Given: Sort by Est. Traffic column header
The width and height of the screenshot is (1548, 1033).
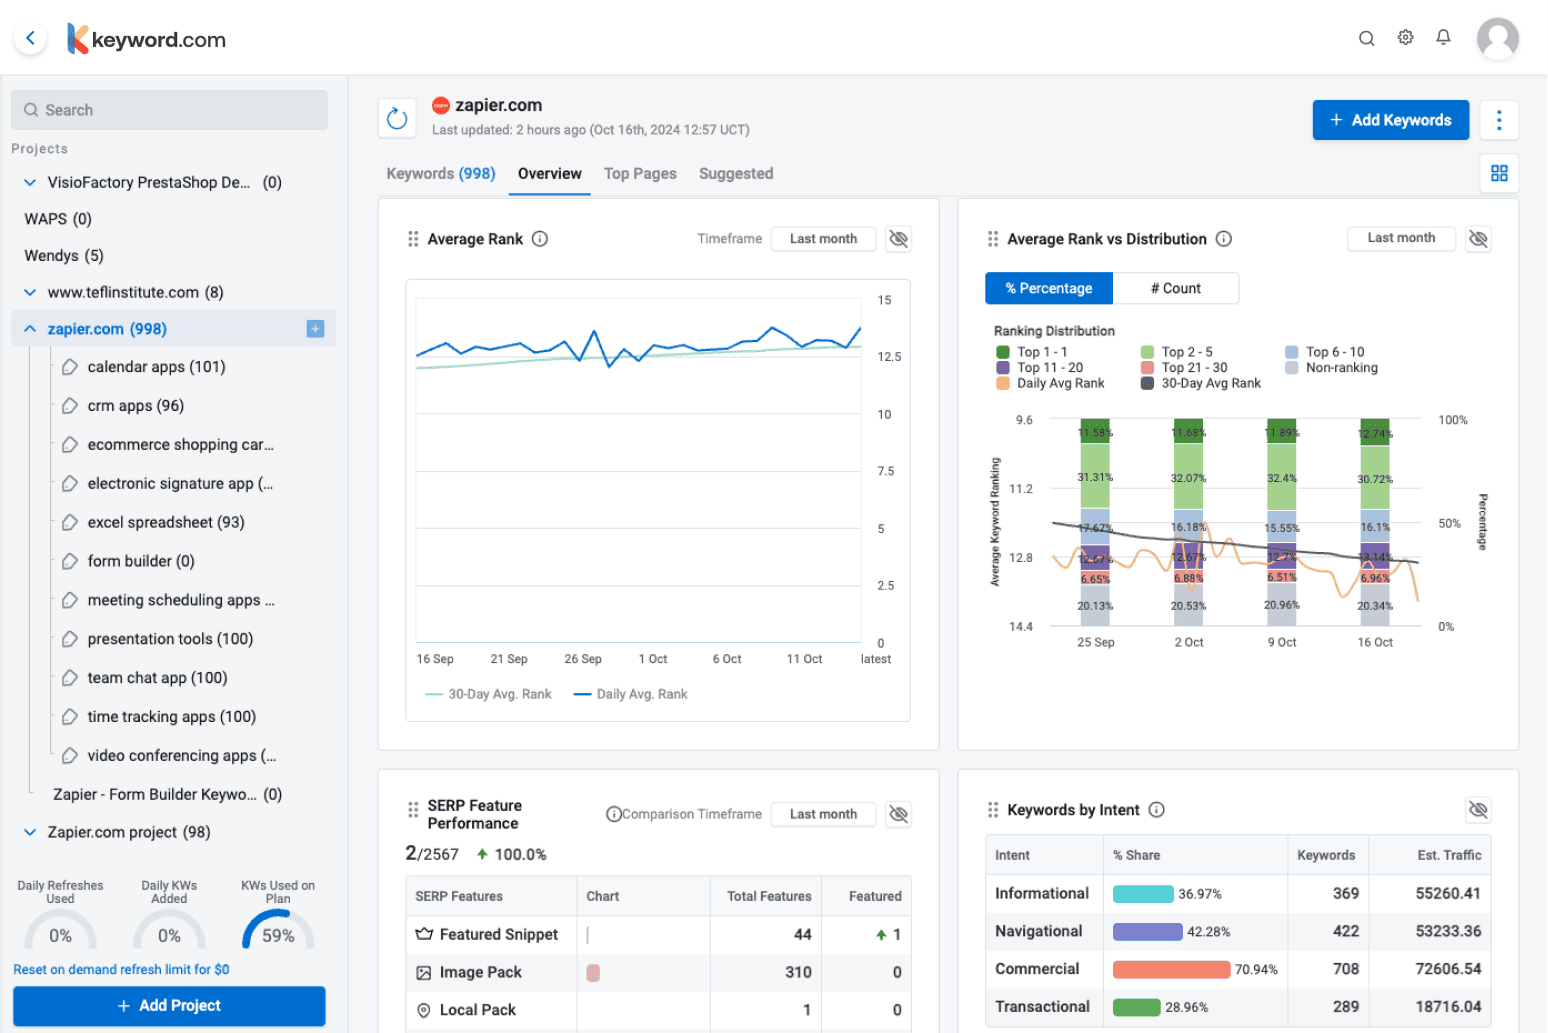Looking at the screenshot, I should tap(1449, 855).
